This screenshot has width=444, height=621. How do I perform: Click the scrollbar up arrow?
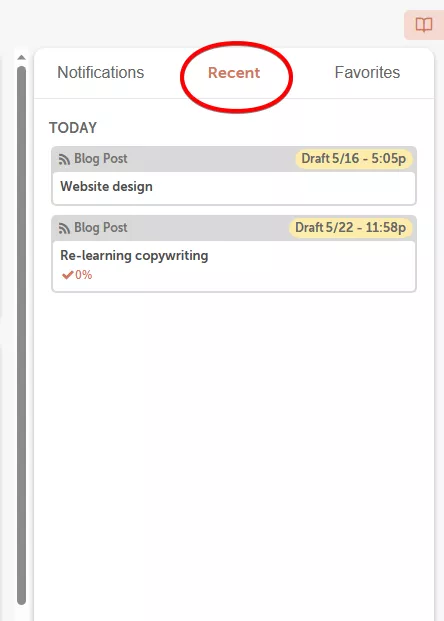coord(21,58)
